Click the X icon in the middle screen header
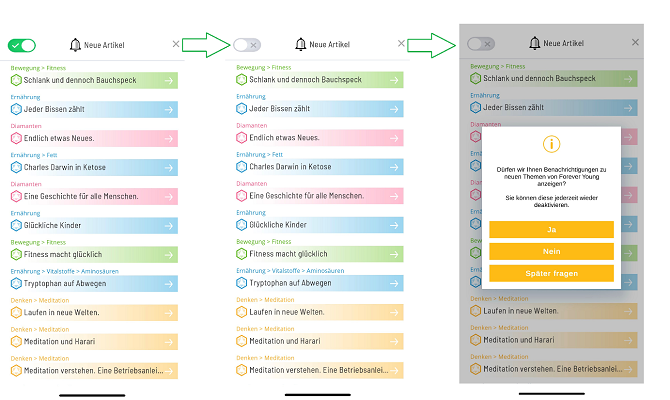 (x=402, y=44)
